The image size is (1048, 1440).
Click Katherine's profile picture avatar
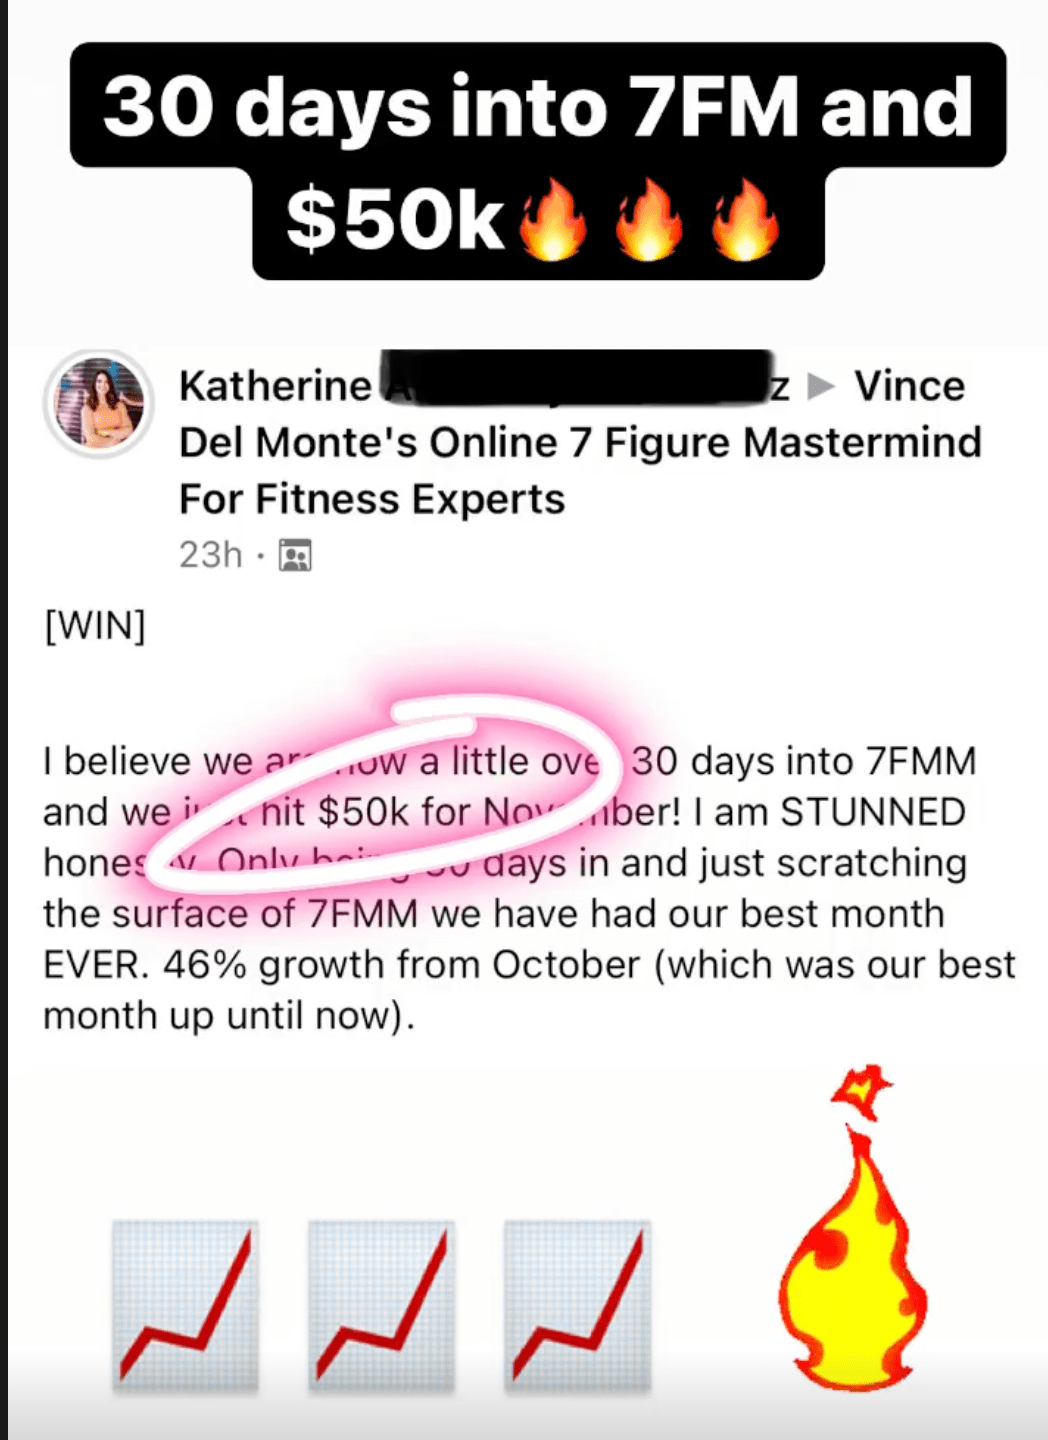[98, 403]
